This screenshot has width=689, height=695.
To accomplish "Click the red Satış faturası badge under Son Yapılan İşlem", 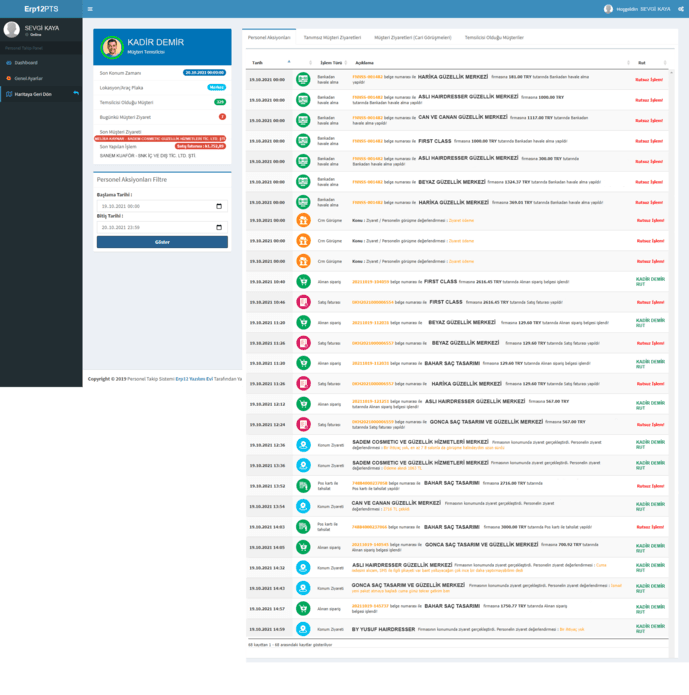I will (x=200, y=146).
